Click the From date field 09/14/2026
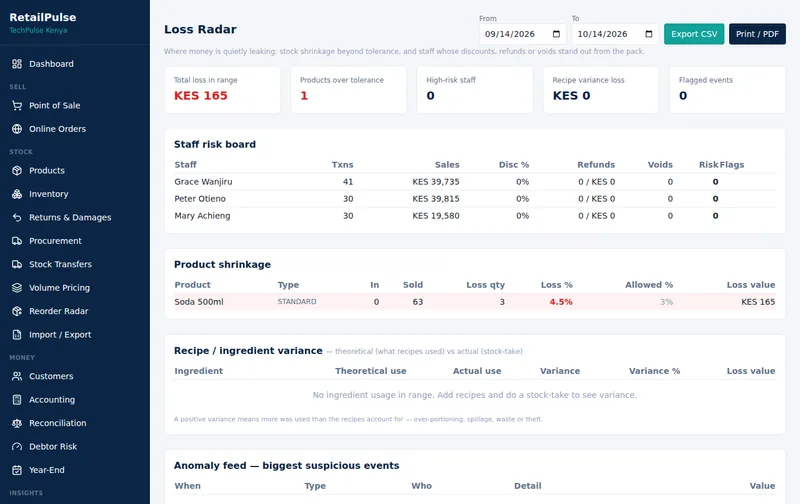Image resolution: width=800 pixels, height=504 pixels. tap(522, 34)
